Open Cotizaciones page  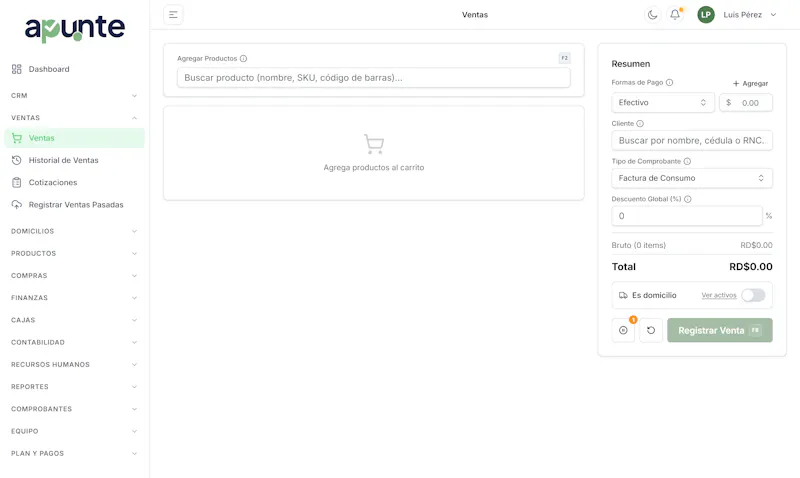[74, 182]
